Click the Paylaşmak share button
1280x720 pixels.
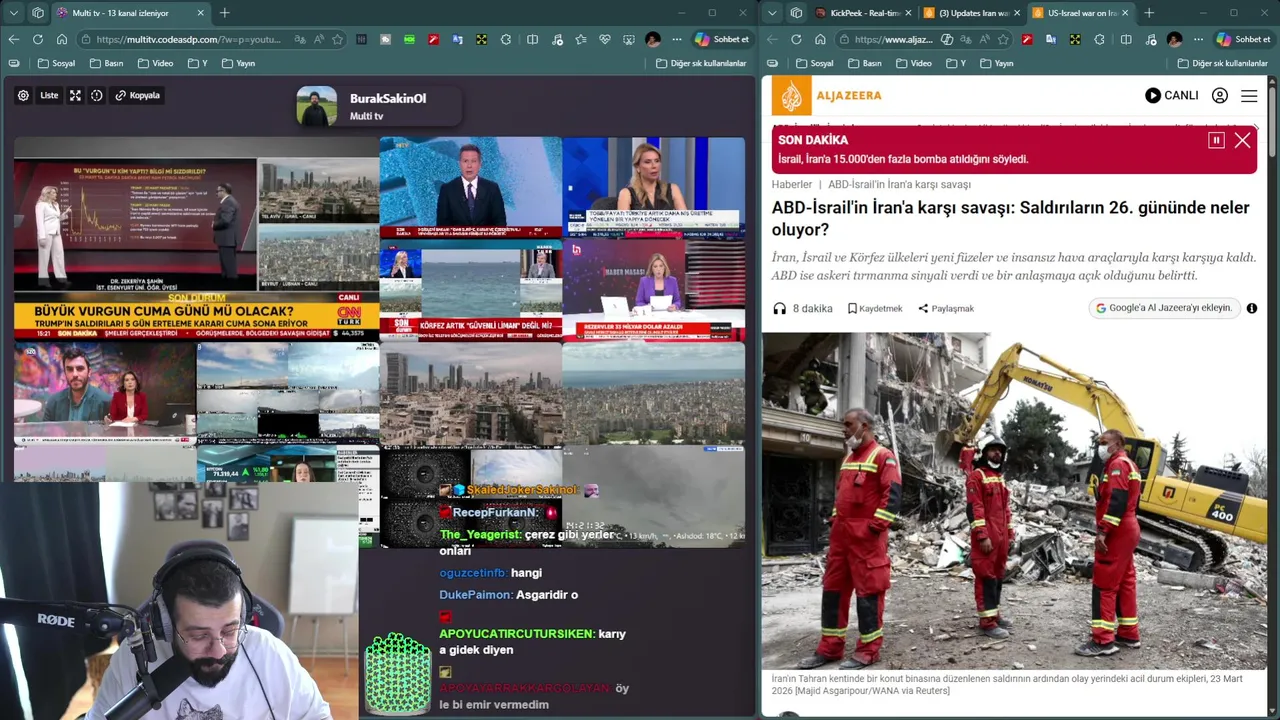coord(946,308)
